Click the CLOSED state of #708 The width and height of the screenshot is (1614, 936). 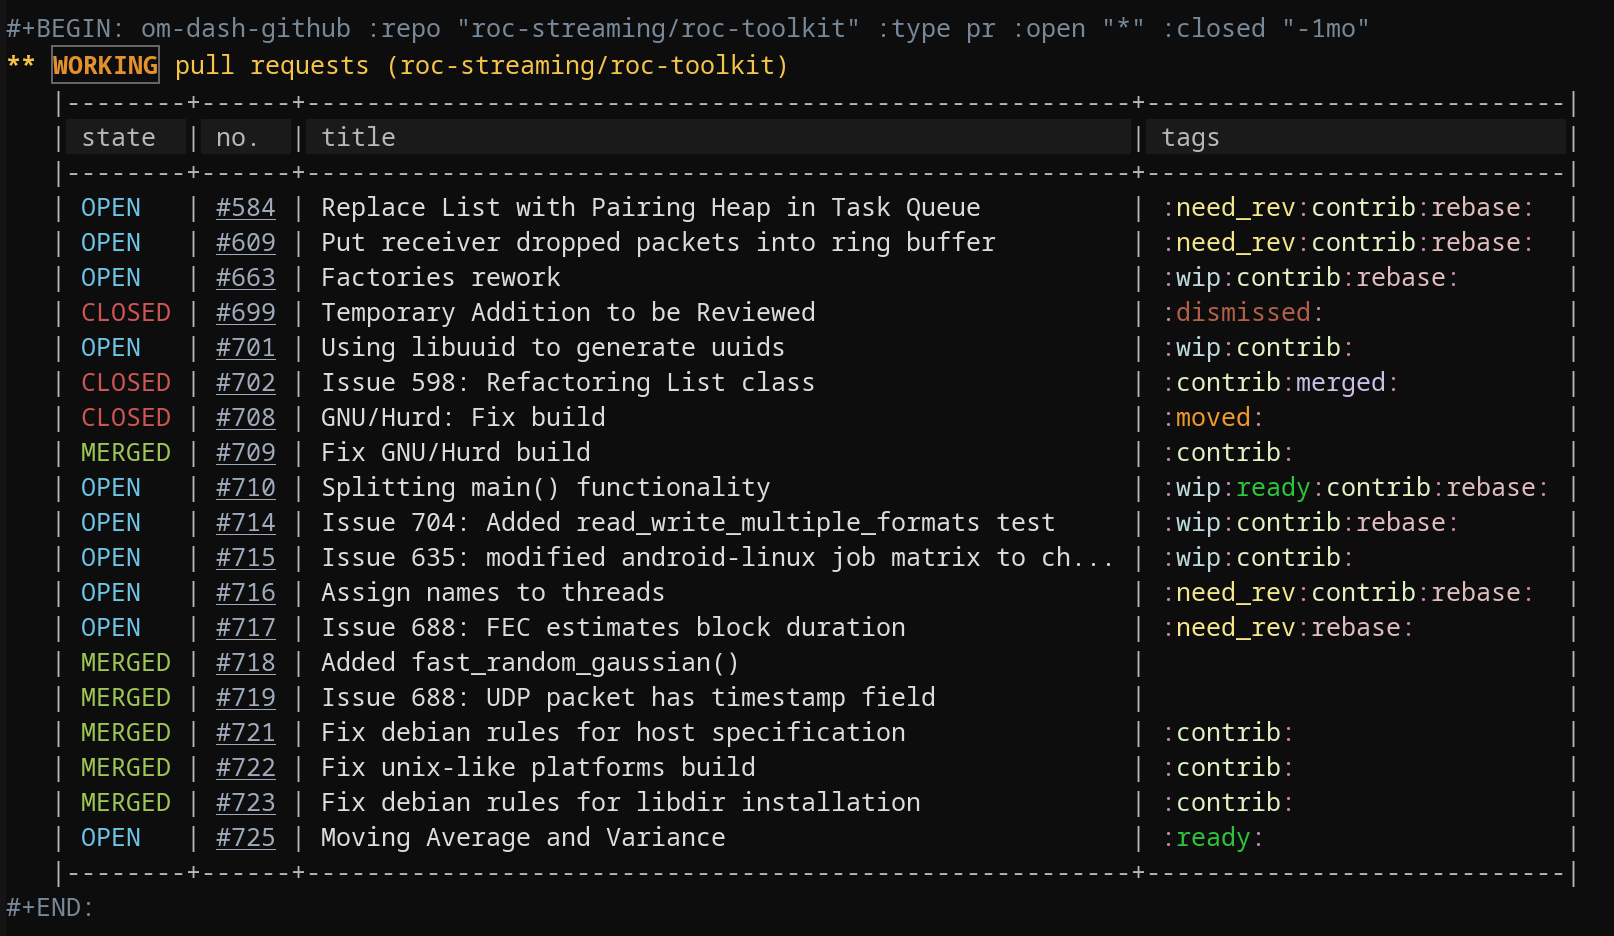click(126, 418)
